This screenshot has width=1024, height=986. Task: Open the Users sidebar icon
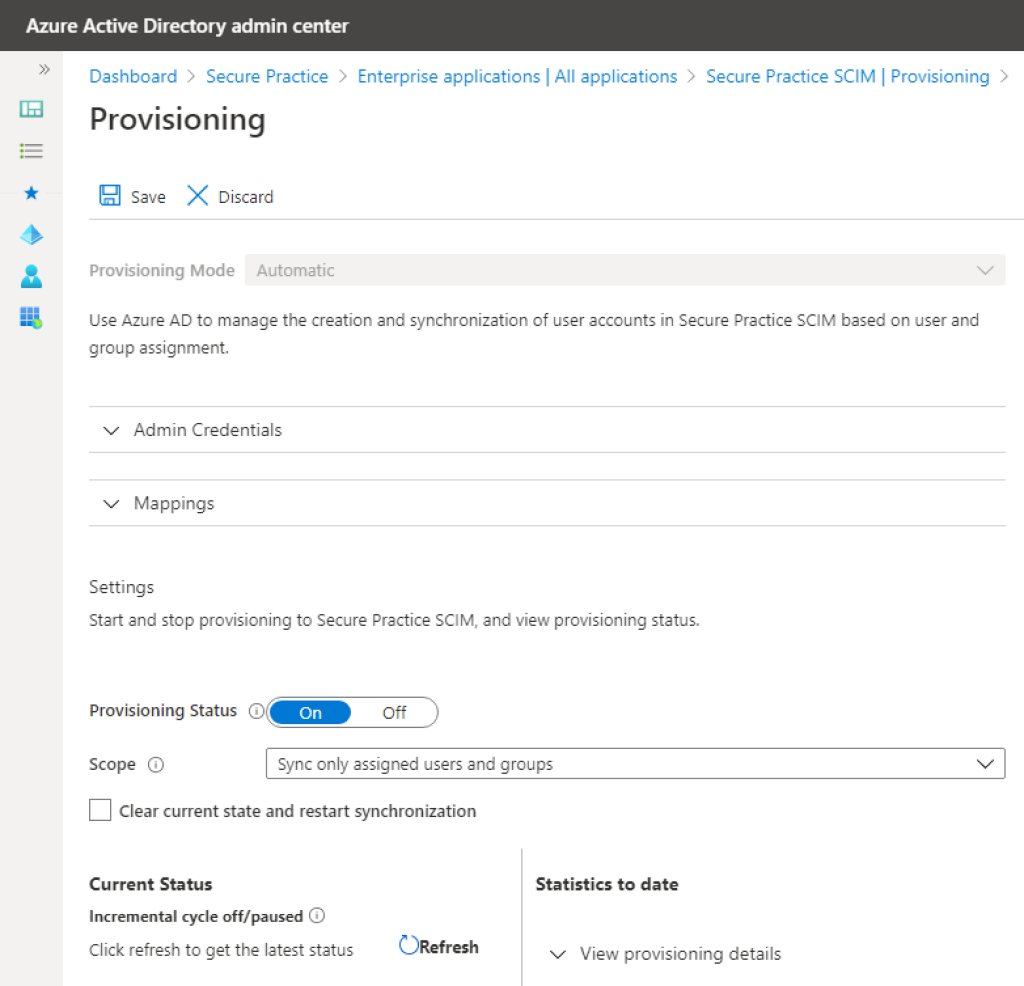pos(31,276)
